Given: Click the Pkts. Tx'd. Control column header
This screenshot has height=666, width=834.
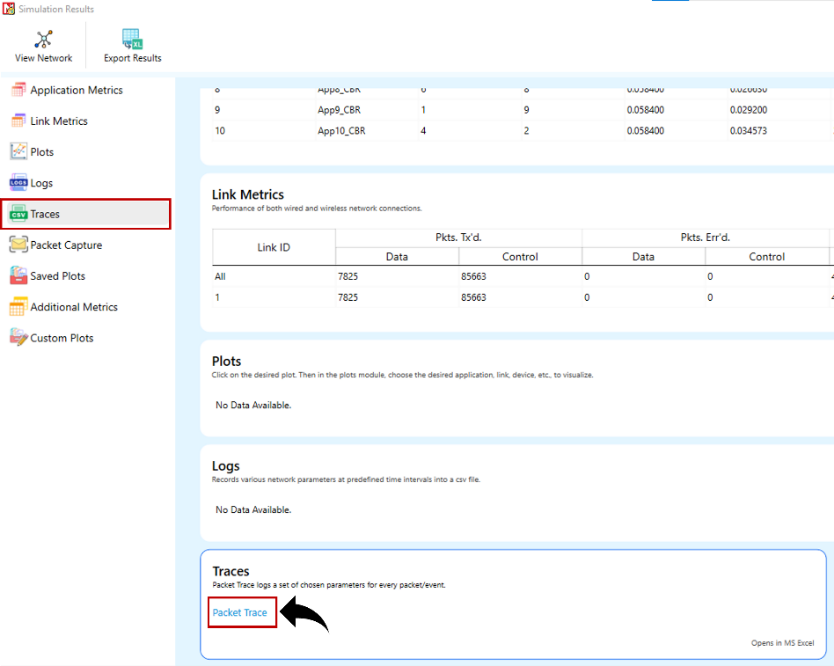Looking at the screenshot, I should pyautogui.click(x=520, y=256).
